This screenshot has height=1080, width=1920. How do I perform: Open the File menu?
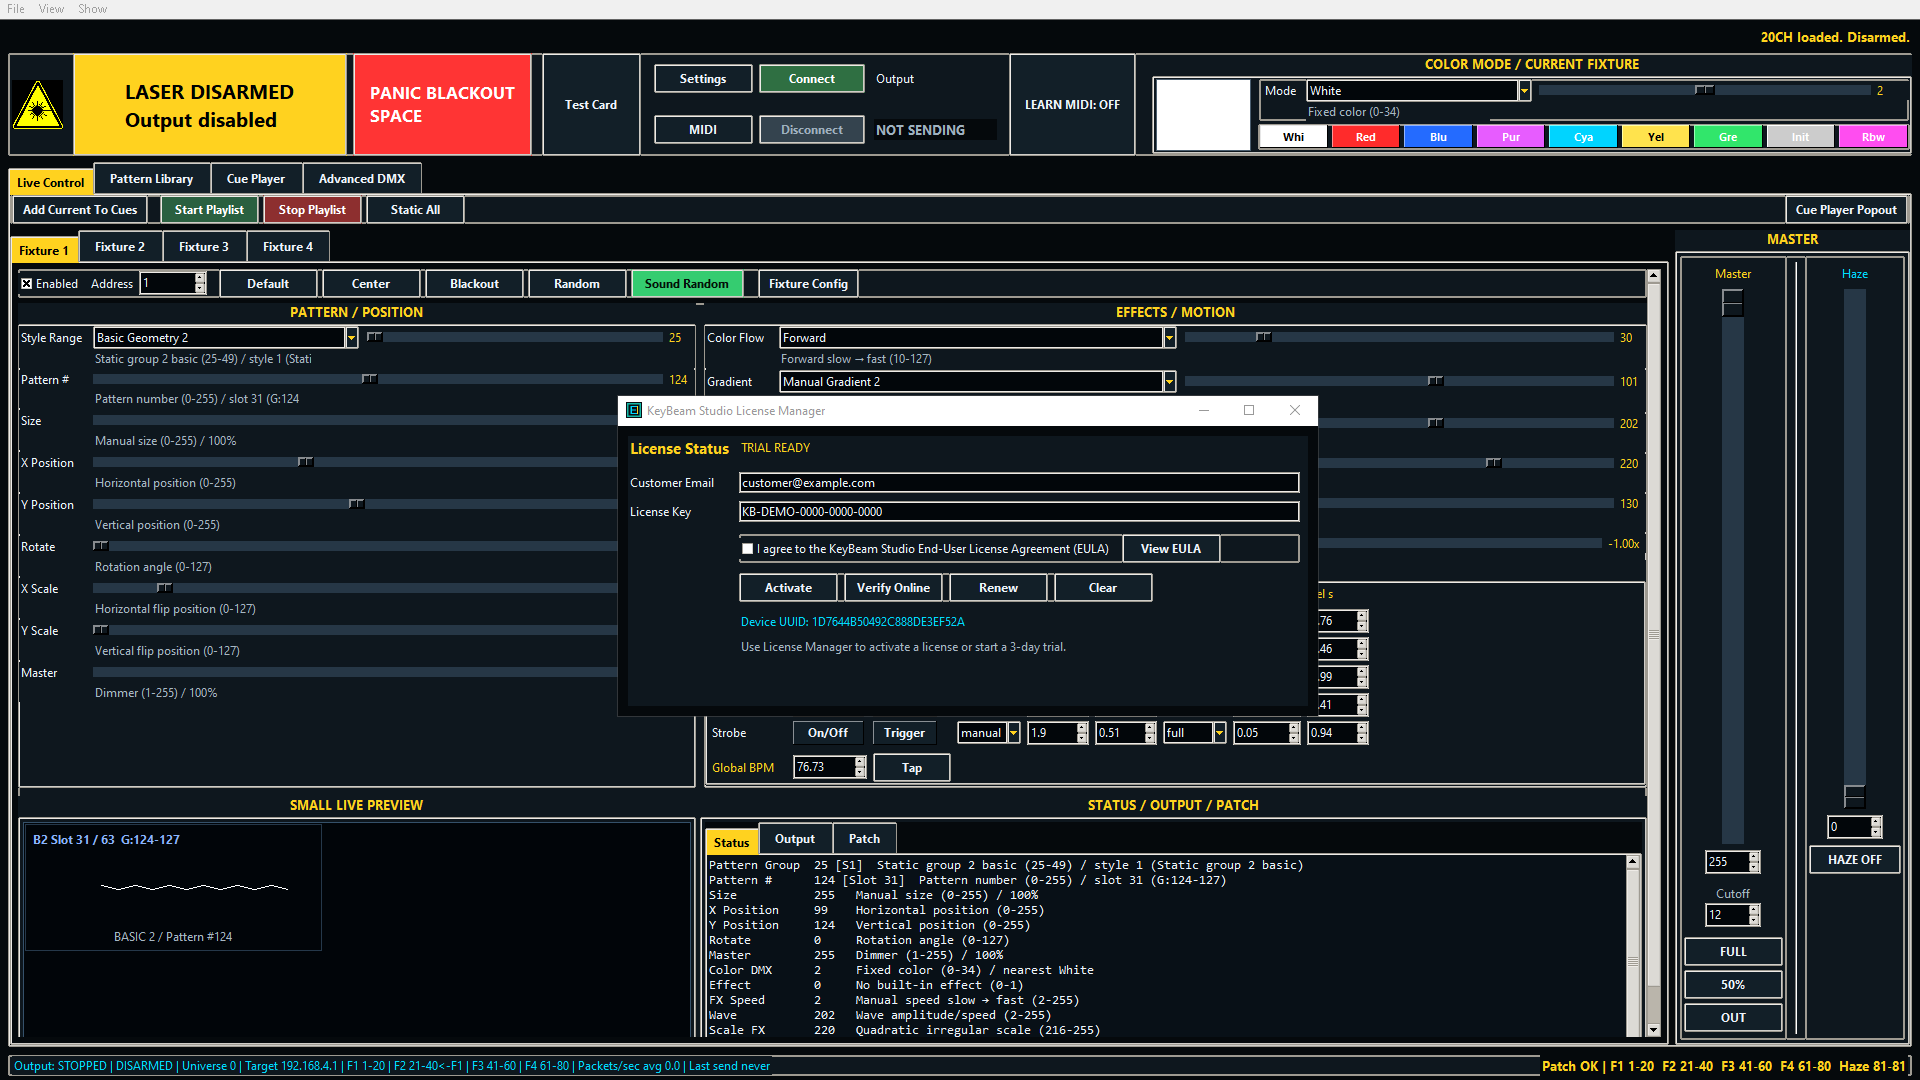(16, 9)
